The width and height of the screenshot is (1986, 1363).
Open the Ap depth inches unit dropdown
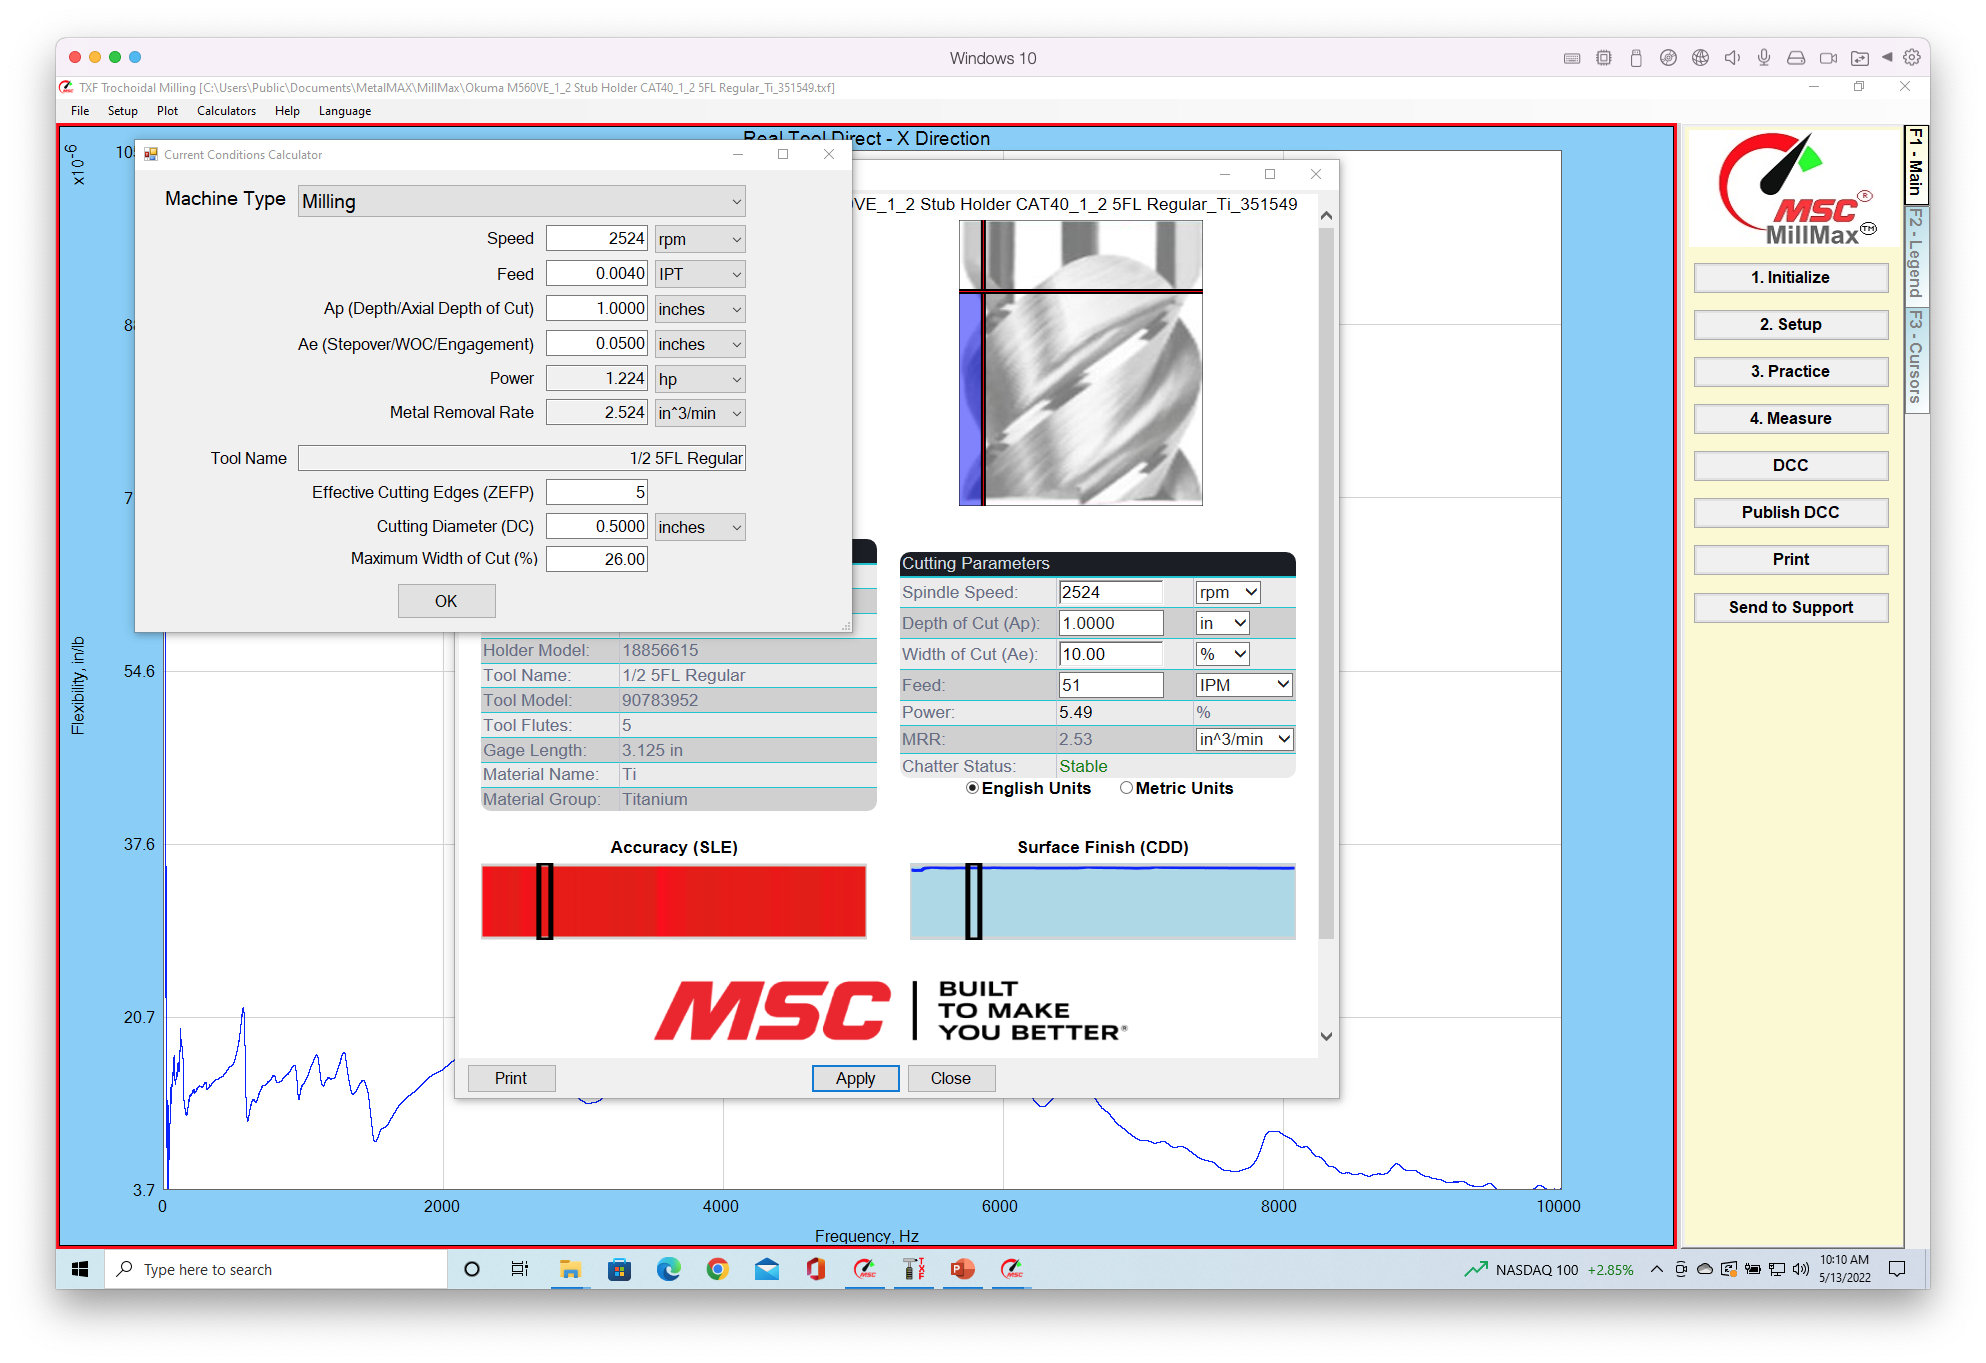pos(700,309)
